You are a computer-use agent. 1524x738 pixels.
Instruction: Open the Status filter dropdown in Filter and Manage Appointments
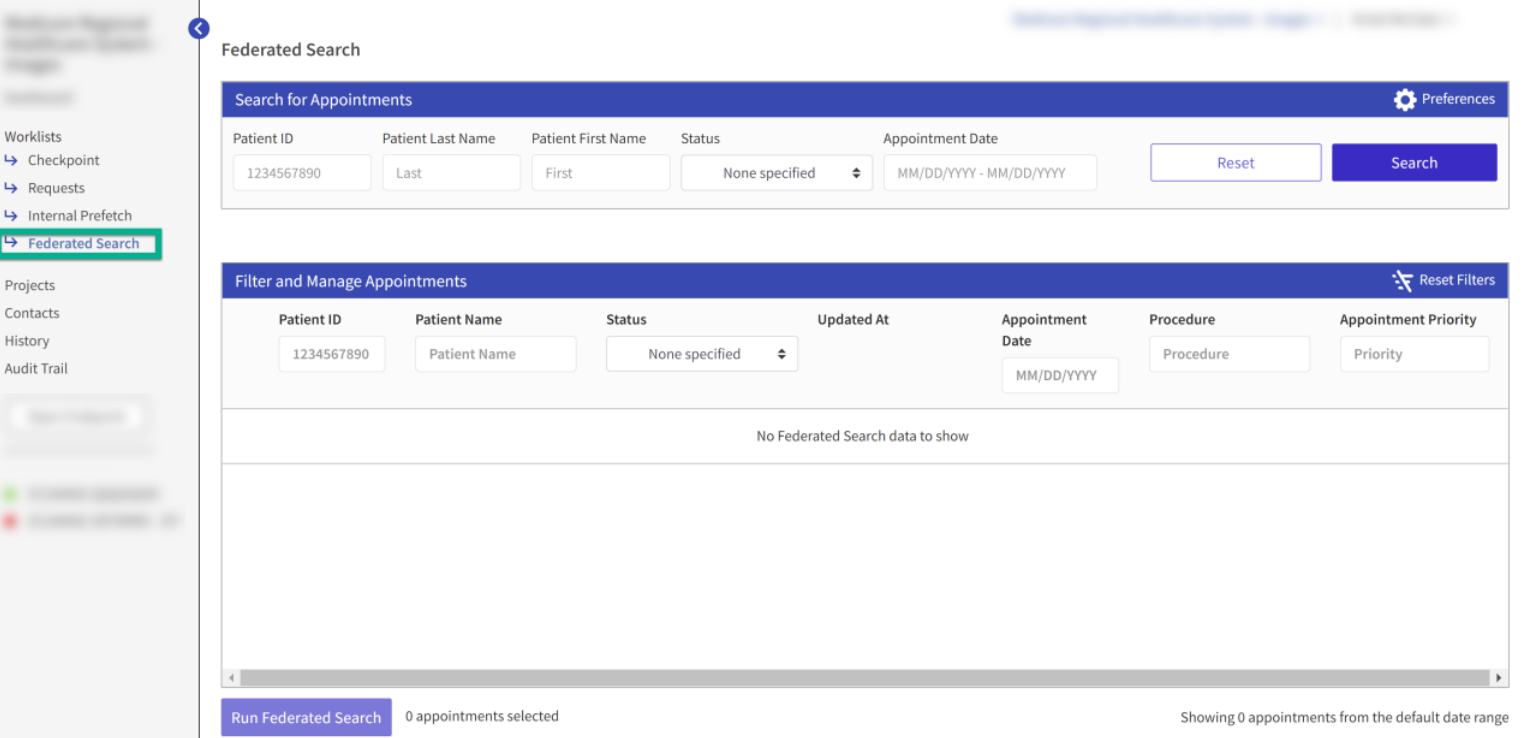pyautogui.click(x=701, y=353)
